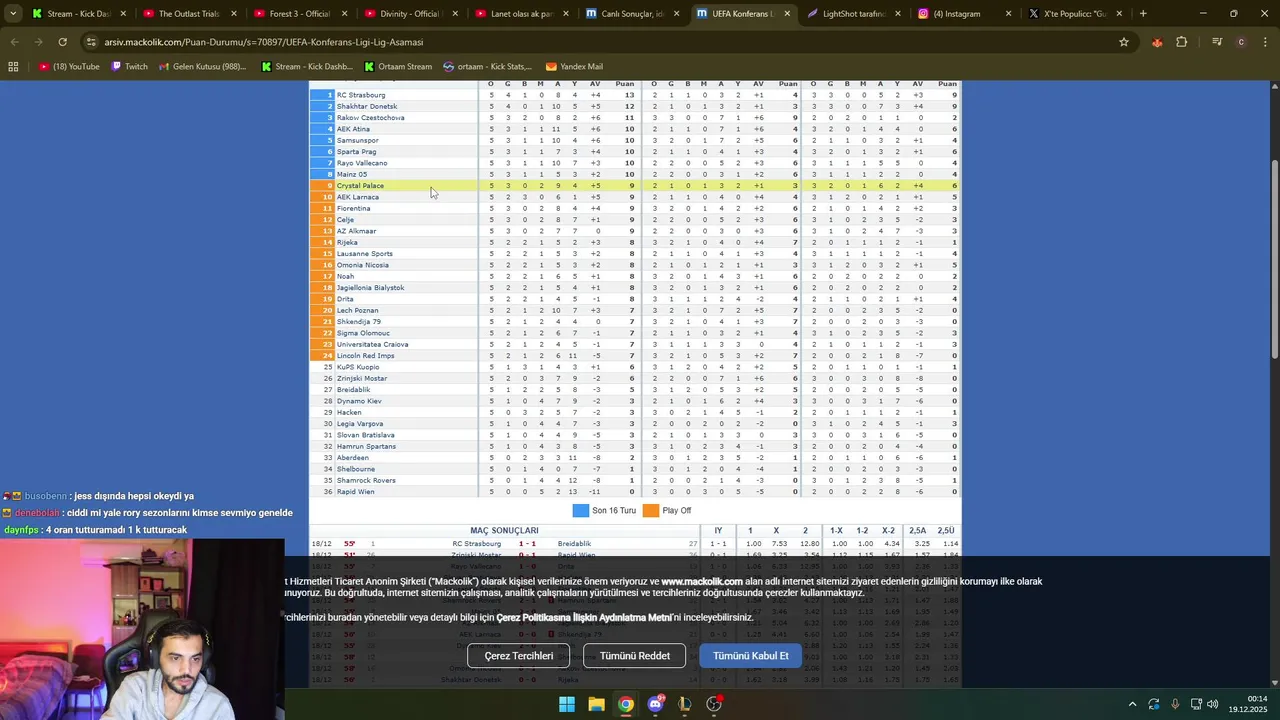Close the UEFA Konferans tab

787,14
